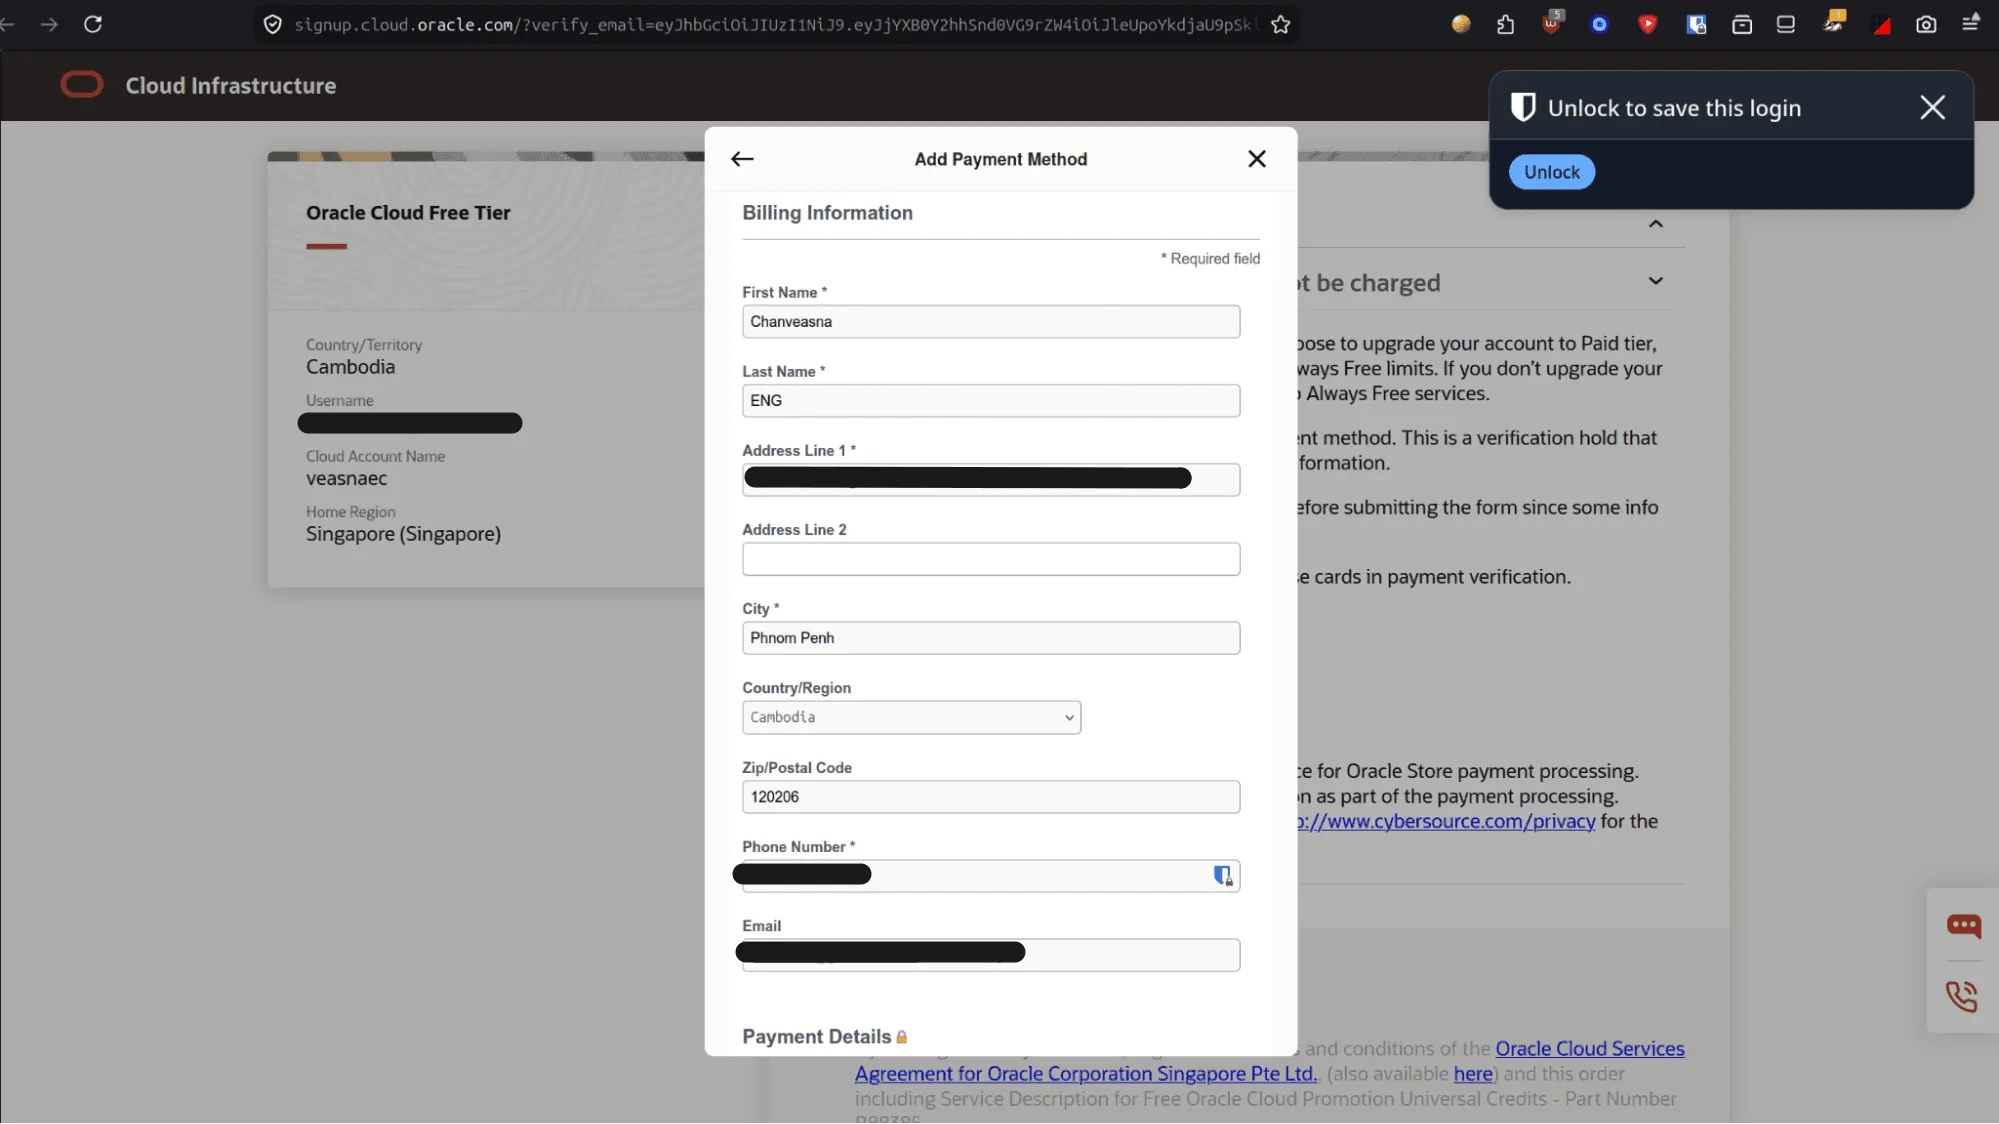Open the site security shield info
This screenshot has width=1999, height=1124.
(x=272, y=24)
